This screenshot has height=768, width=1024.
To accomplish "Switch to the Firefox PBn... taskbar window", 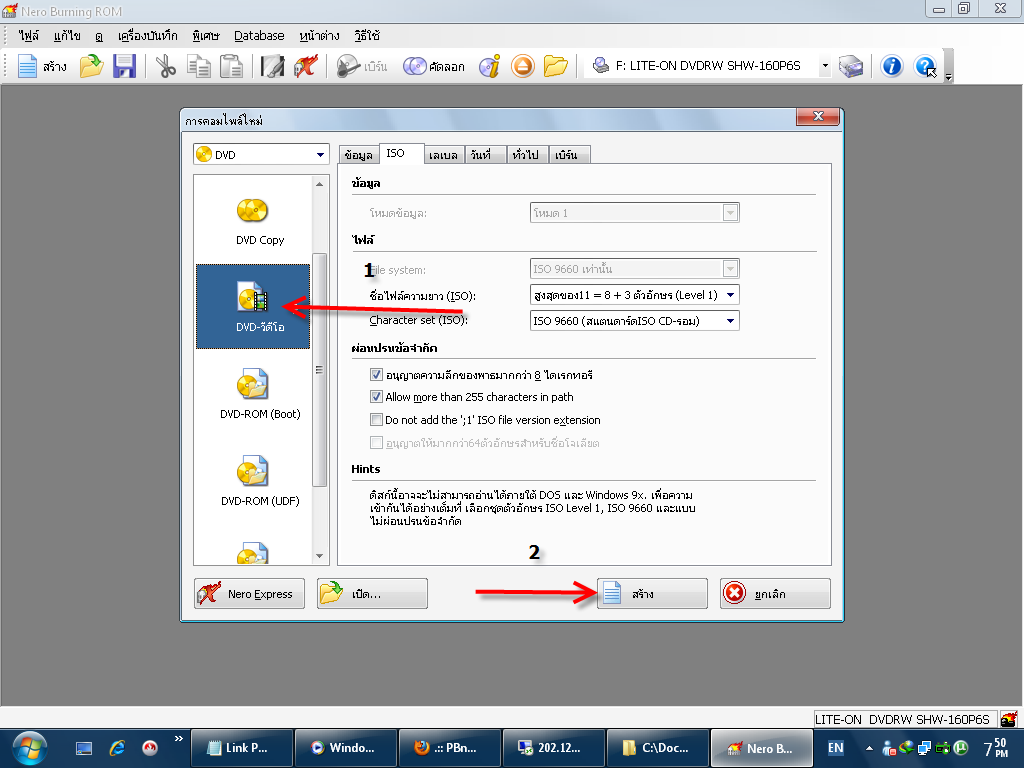I will tap(450, 748).
